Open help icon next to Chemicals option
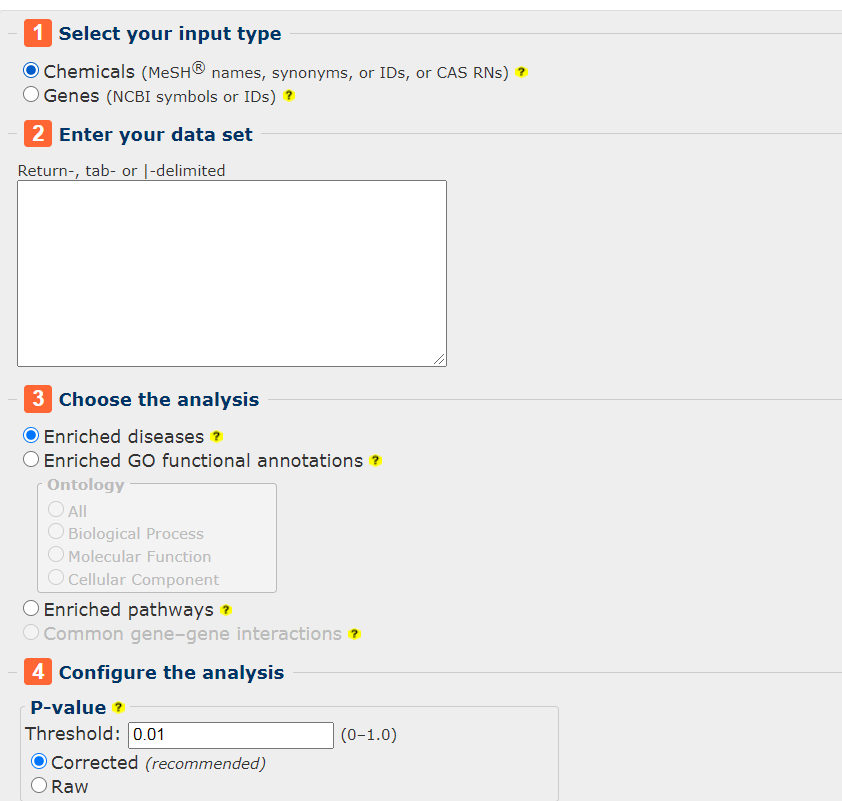842x801 pixels. [521, 72]
